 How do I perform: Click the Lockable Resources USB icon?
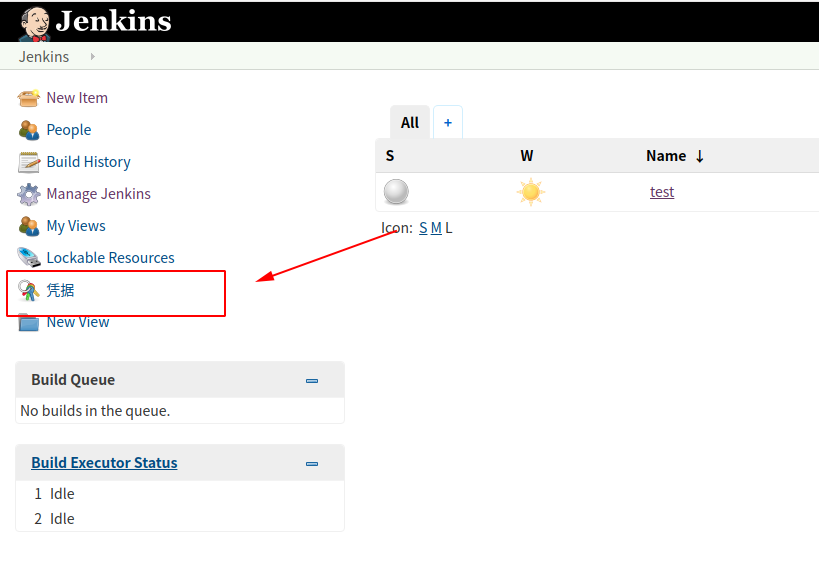point(28,258)
